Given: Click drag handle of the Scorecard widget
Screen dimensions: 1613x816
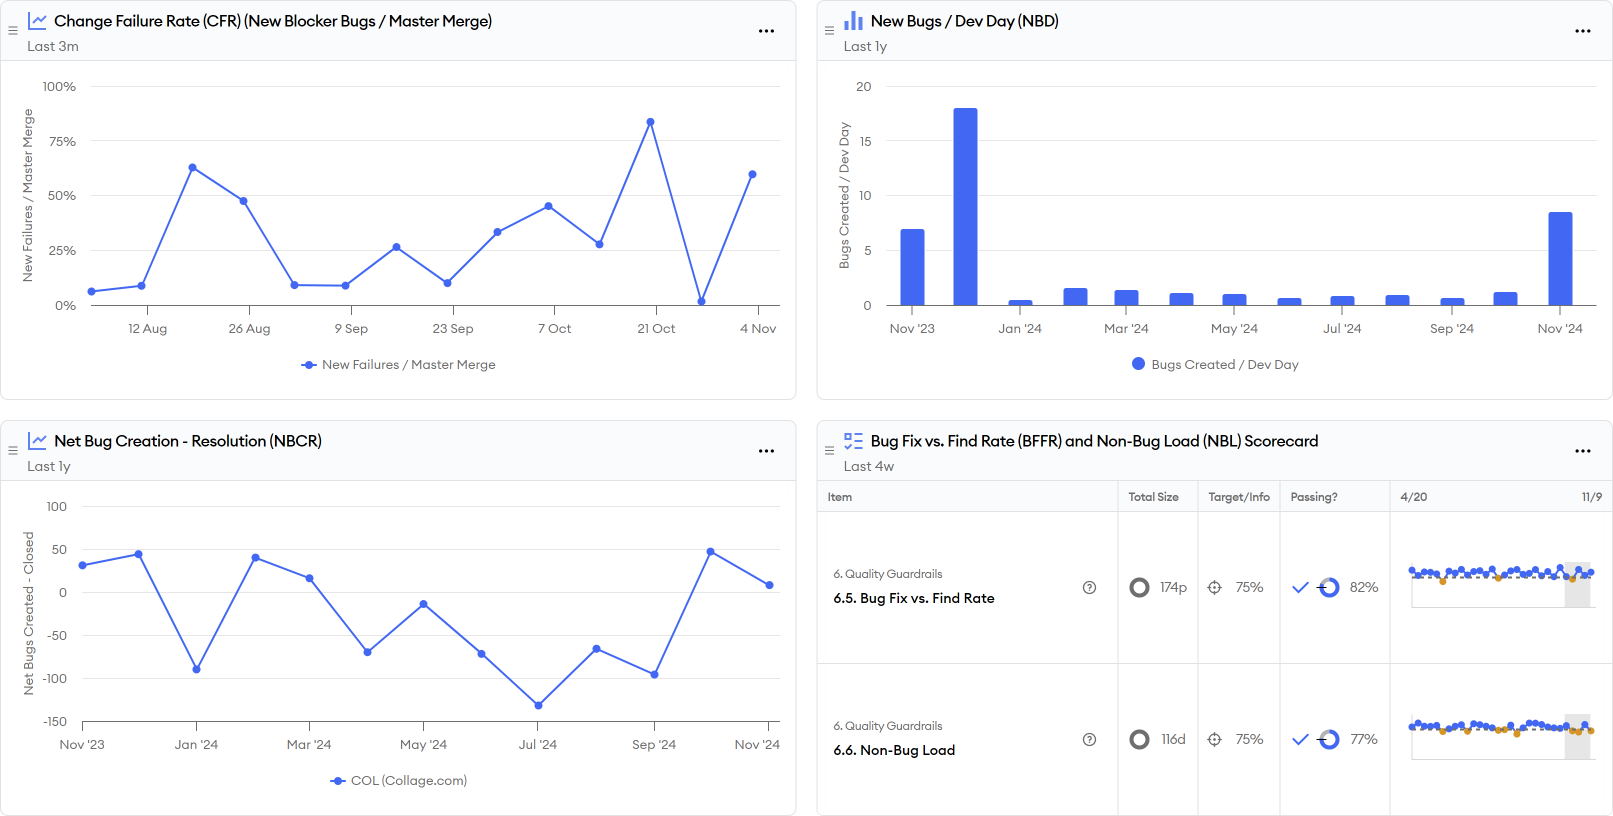Looking at the screenshot, I should pyautogui.click(x=829, y=451).
